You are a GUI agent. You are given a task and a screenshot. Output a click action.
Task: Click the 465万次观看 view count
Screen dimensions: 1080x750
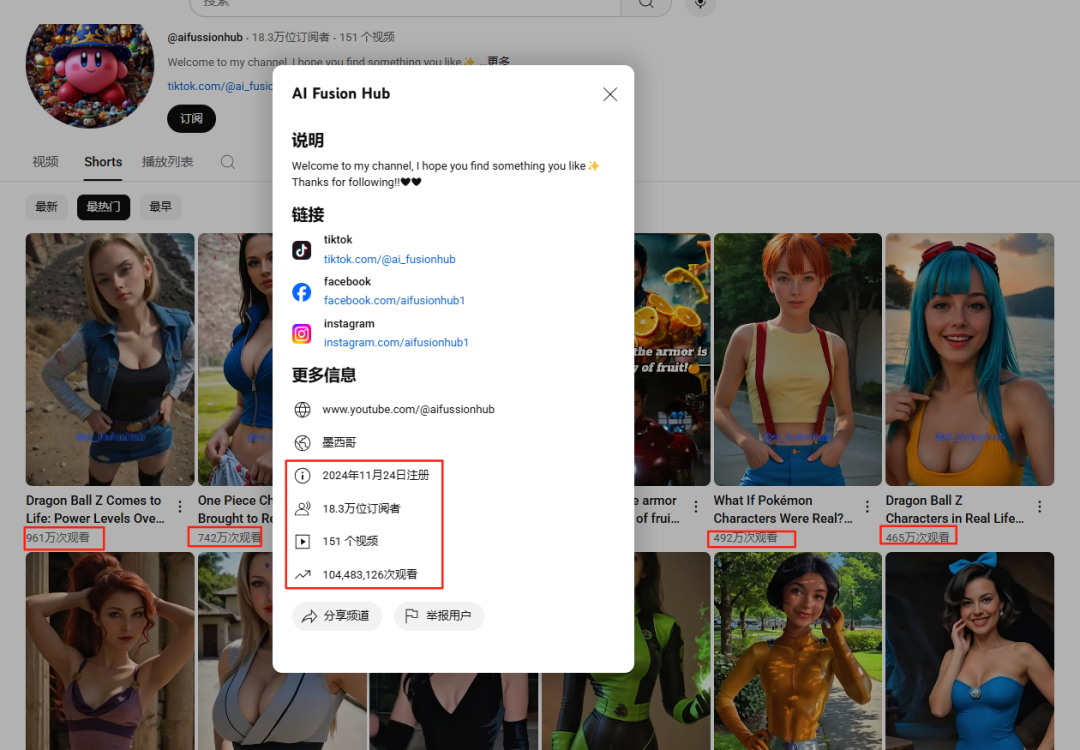[x=917, y=538]
